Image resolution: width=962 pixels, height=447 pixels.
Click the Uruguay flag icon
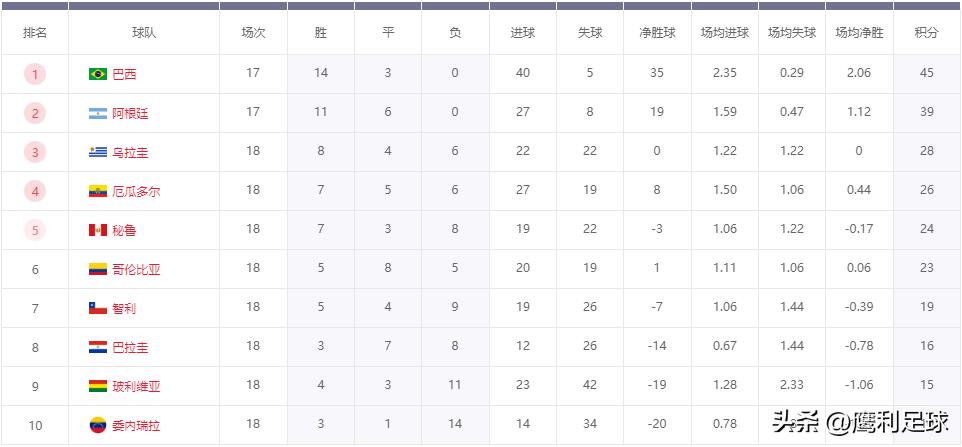pos(97,152)
